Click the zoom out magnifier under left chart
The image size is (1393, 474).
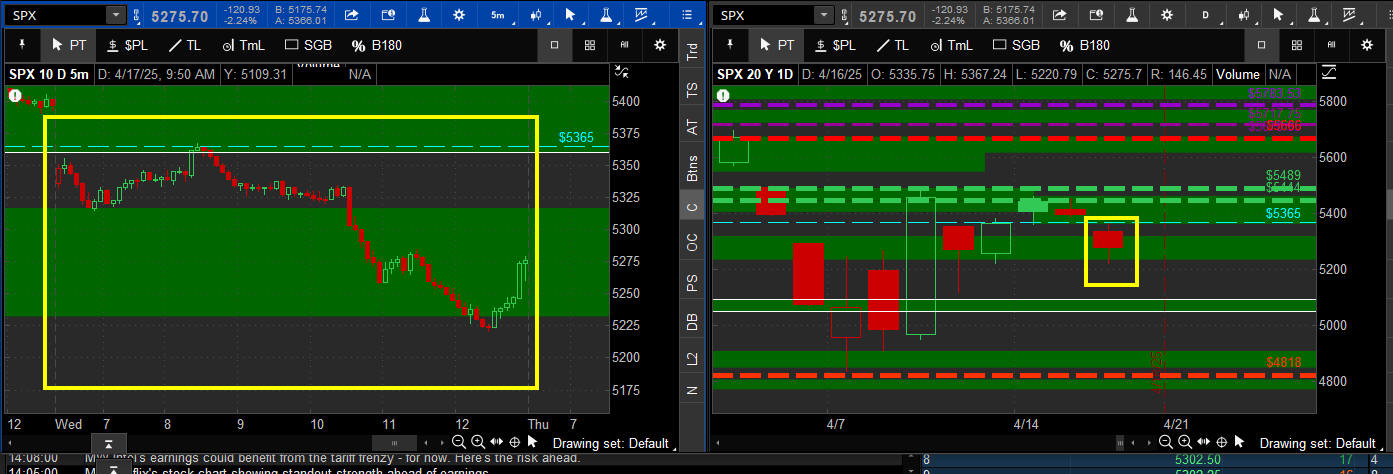pyautogui.click(x=459, y=442)
